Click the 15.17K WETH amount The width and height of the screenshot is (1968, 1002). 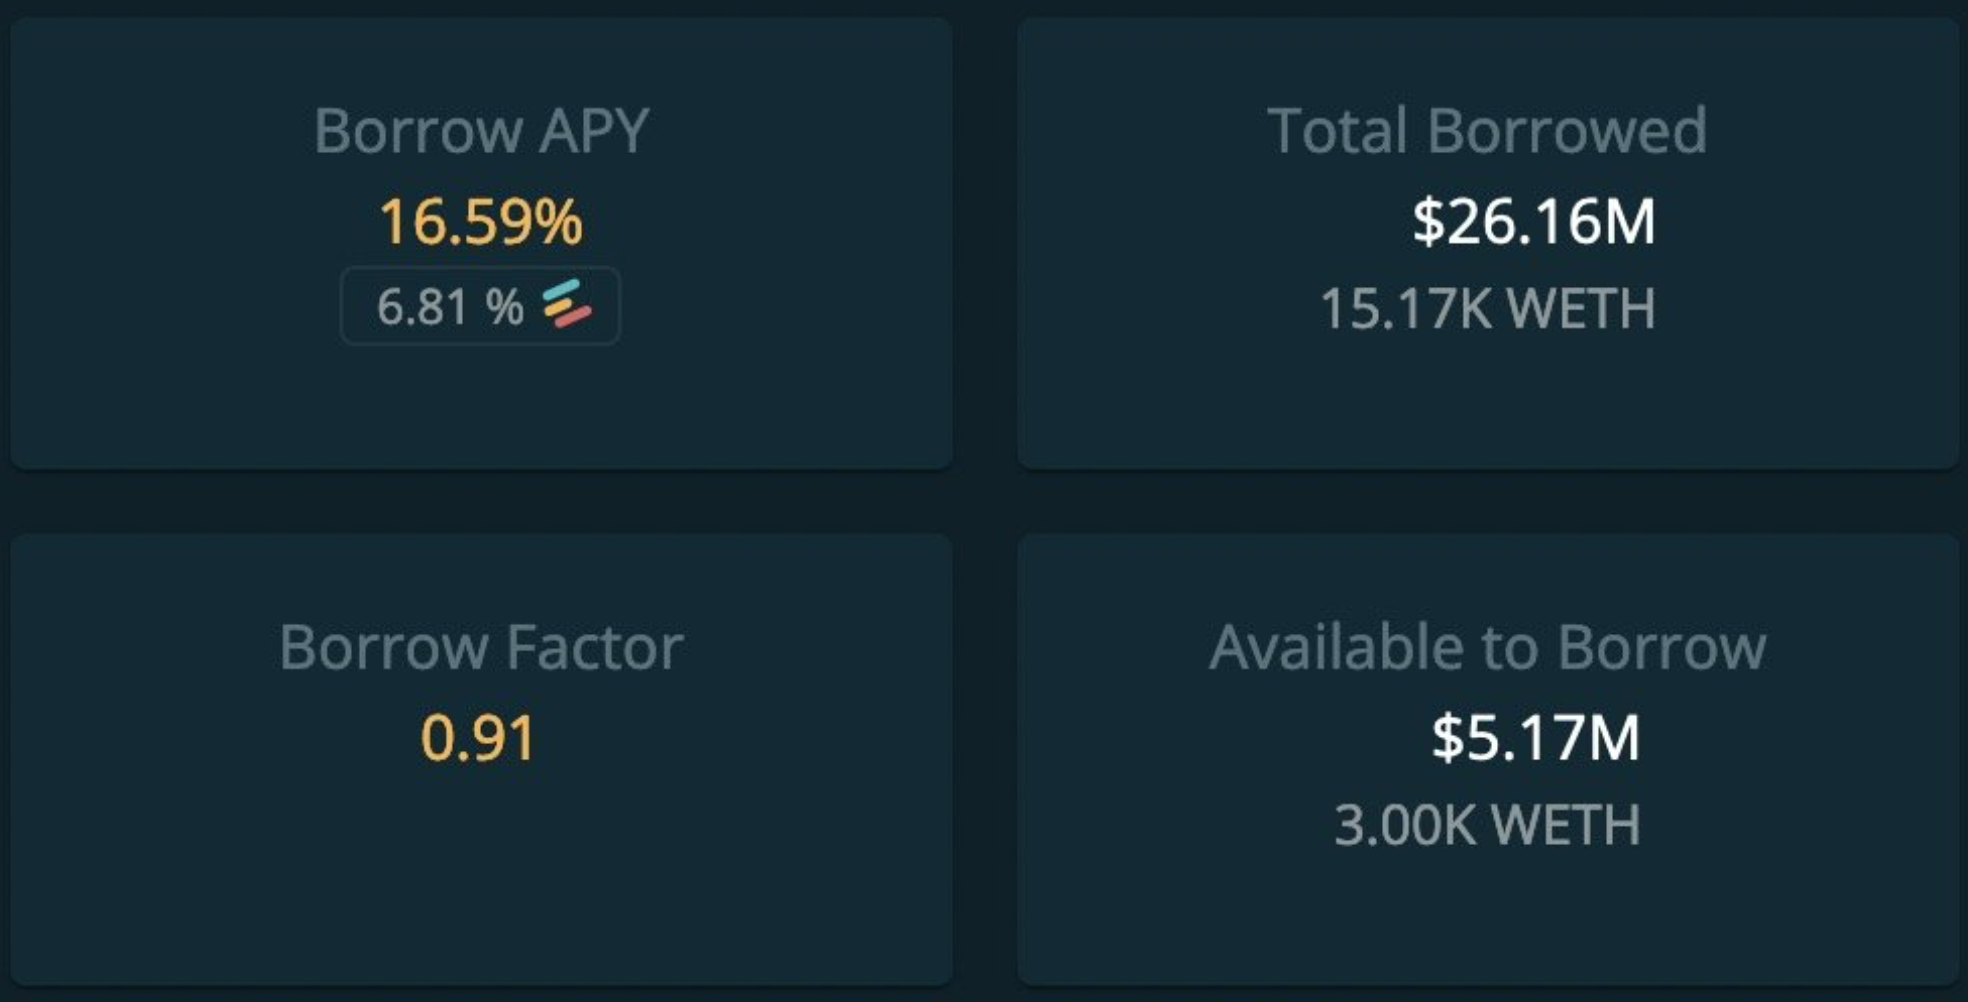point(1487,308)
